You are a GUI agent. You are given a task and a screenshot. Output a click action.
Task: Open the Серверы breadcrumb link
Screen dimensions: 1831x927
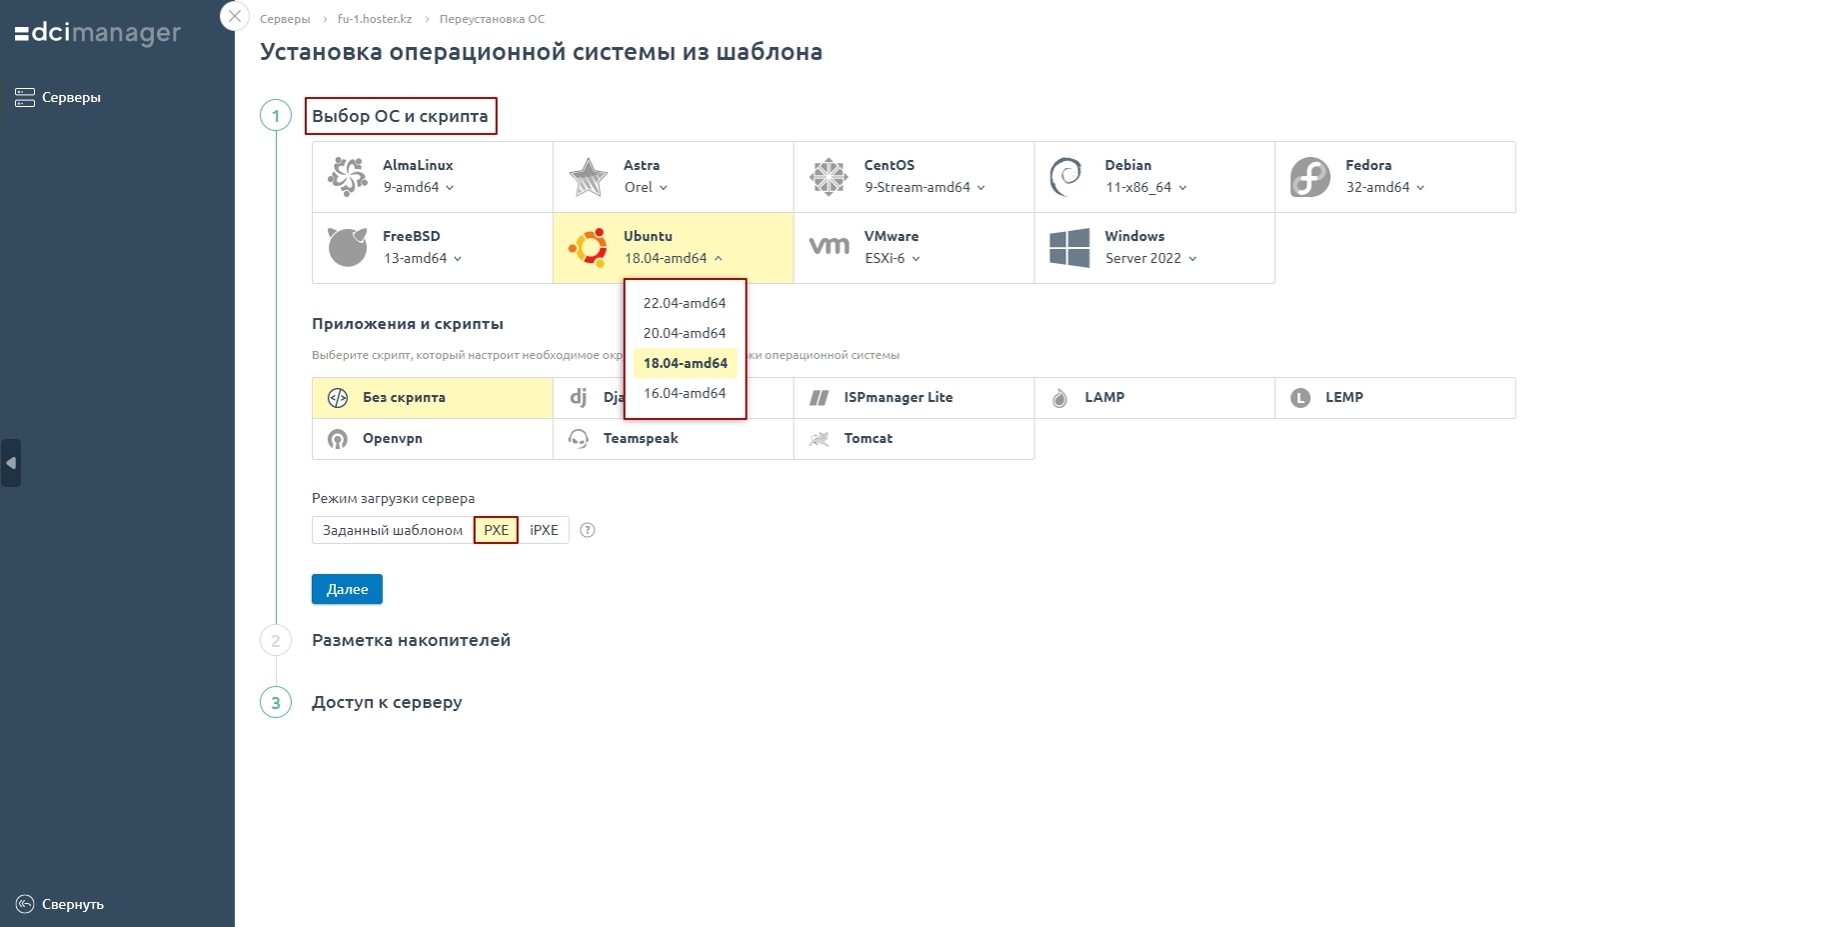[x=285, y=19]
